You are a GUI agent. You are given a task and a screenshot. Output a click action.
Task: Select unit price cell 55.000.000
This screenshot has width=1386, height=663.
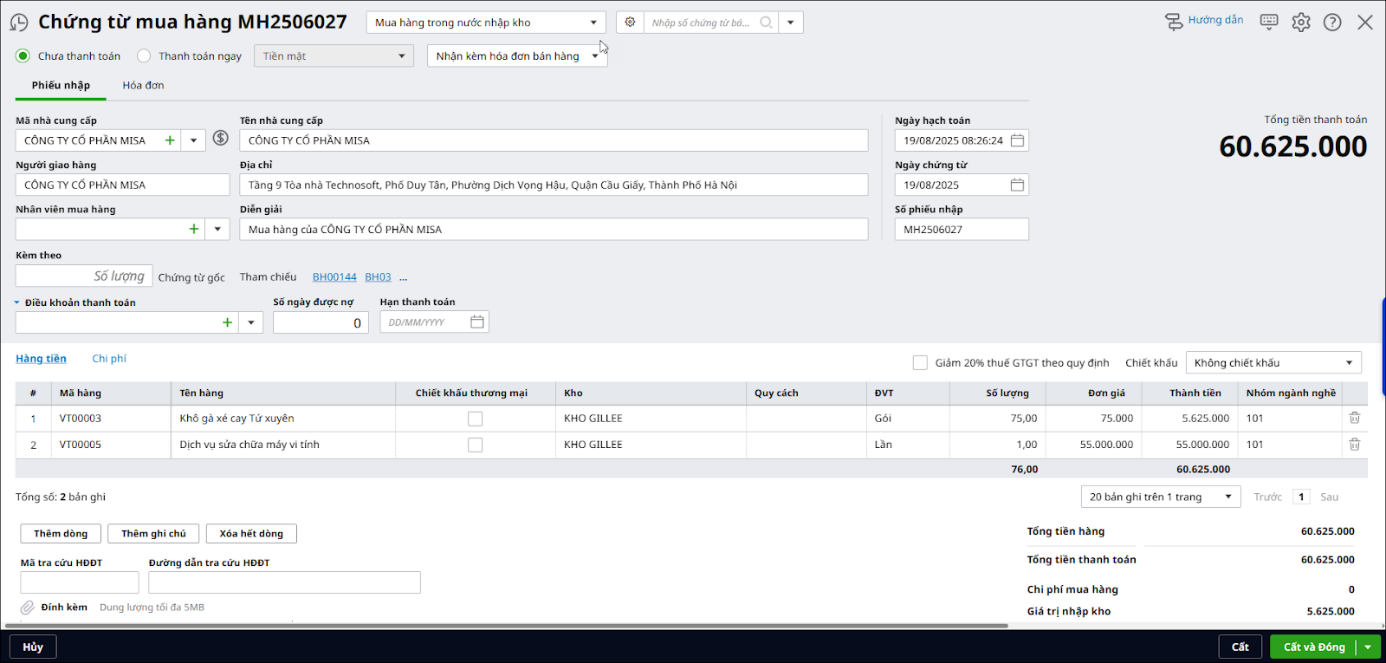click(1095, 444)
